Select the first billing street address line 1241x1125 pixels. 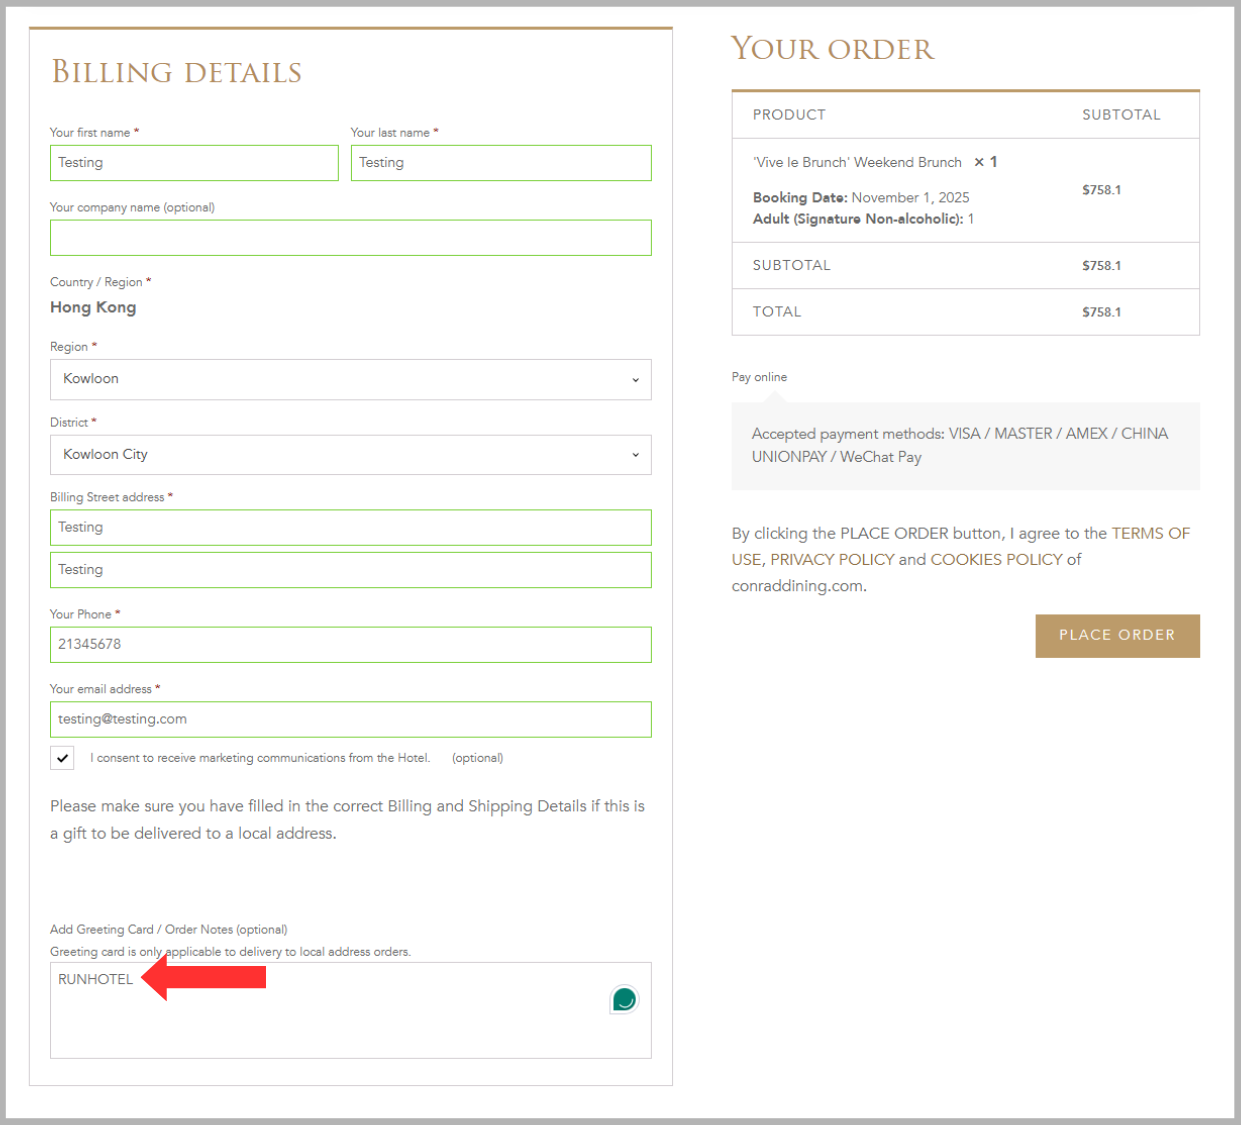pyautogui.click(x=350, y=528)
